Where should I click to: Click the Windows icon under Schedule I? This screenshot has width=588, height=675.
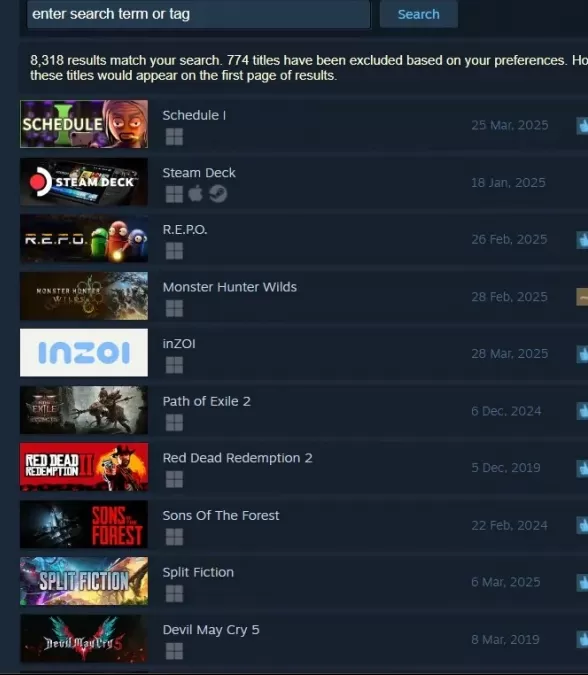coord(174,137)
